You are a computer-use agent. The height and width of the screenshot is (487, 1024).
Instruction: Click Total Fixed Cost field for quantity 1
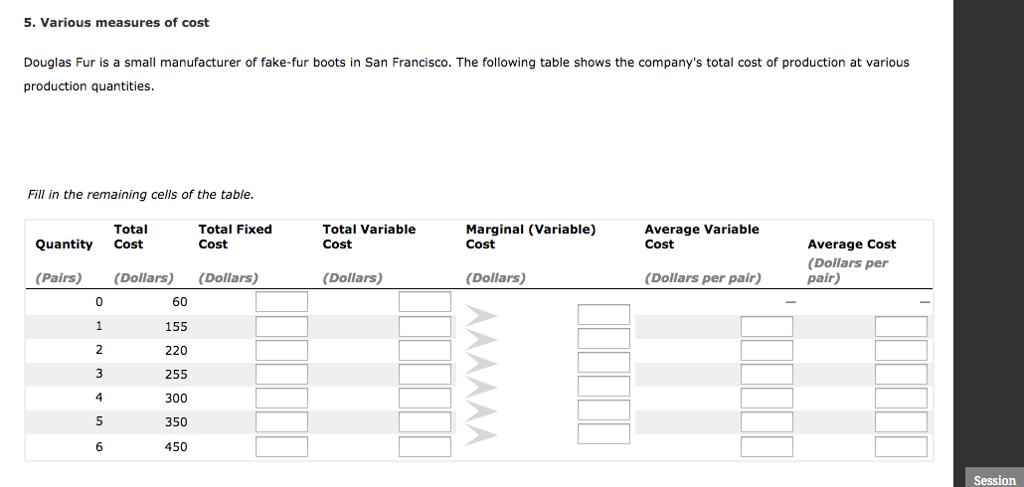[281, 326]
